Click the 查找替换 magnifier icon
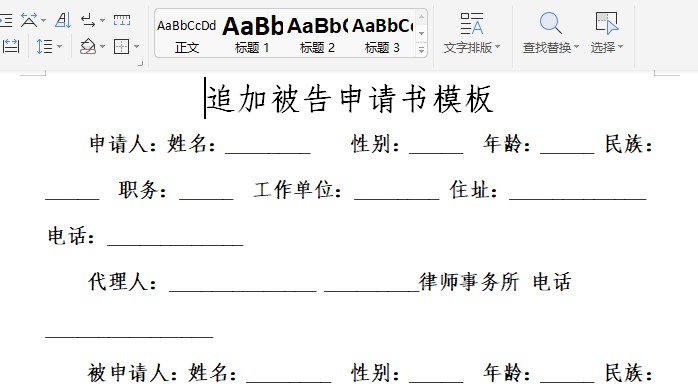Screen dimensions: 698x388 coord(550,23)
